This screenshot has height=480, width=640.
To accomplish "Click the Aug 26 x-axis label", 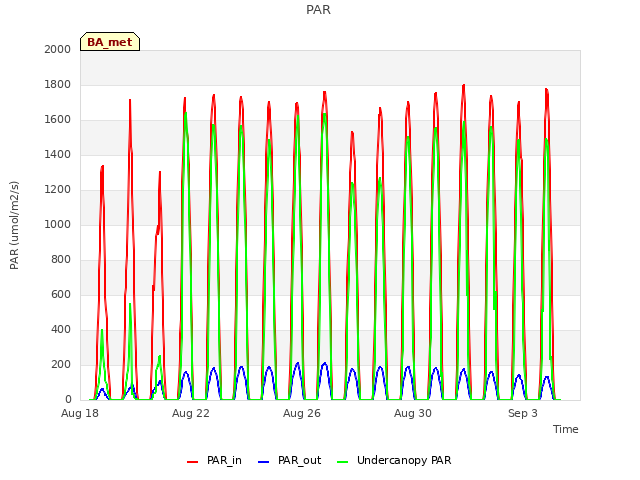I will [302, 413].
